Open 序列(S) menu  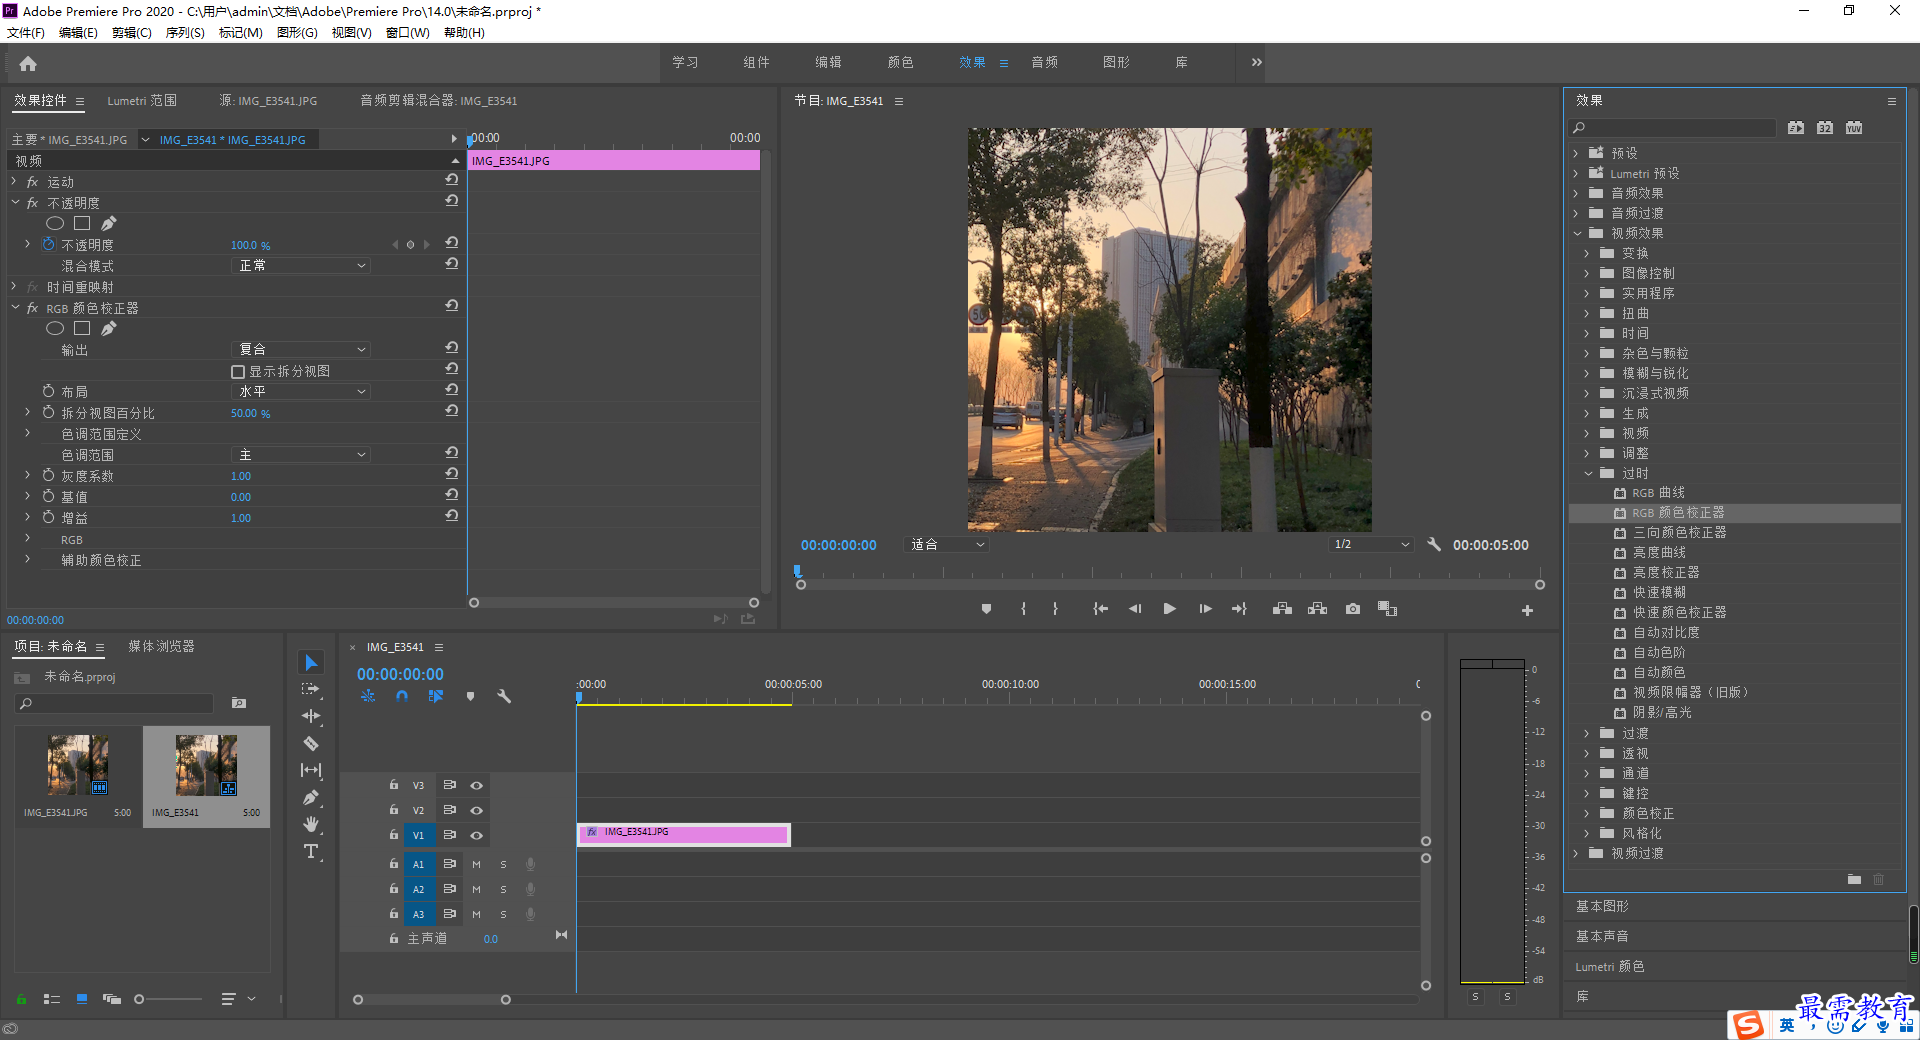[x=185, y=33]
